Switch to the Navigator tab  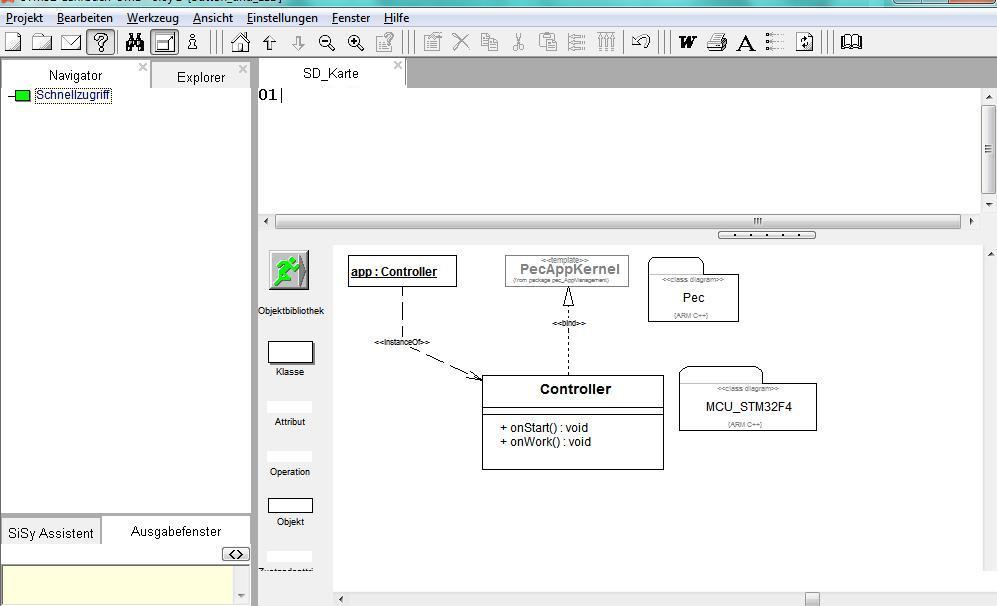pos(75,75)
